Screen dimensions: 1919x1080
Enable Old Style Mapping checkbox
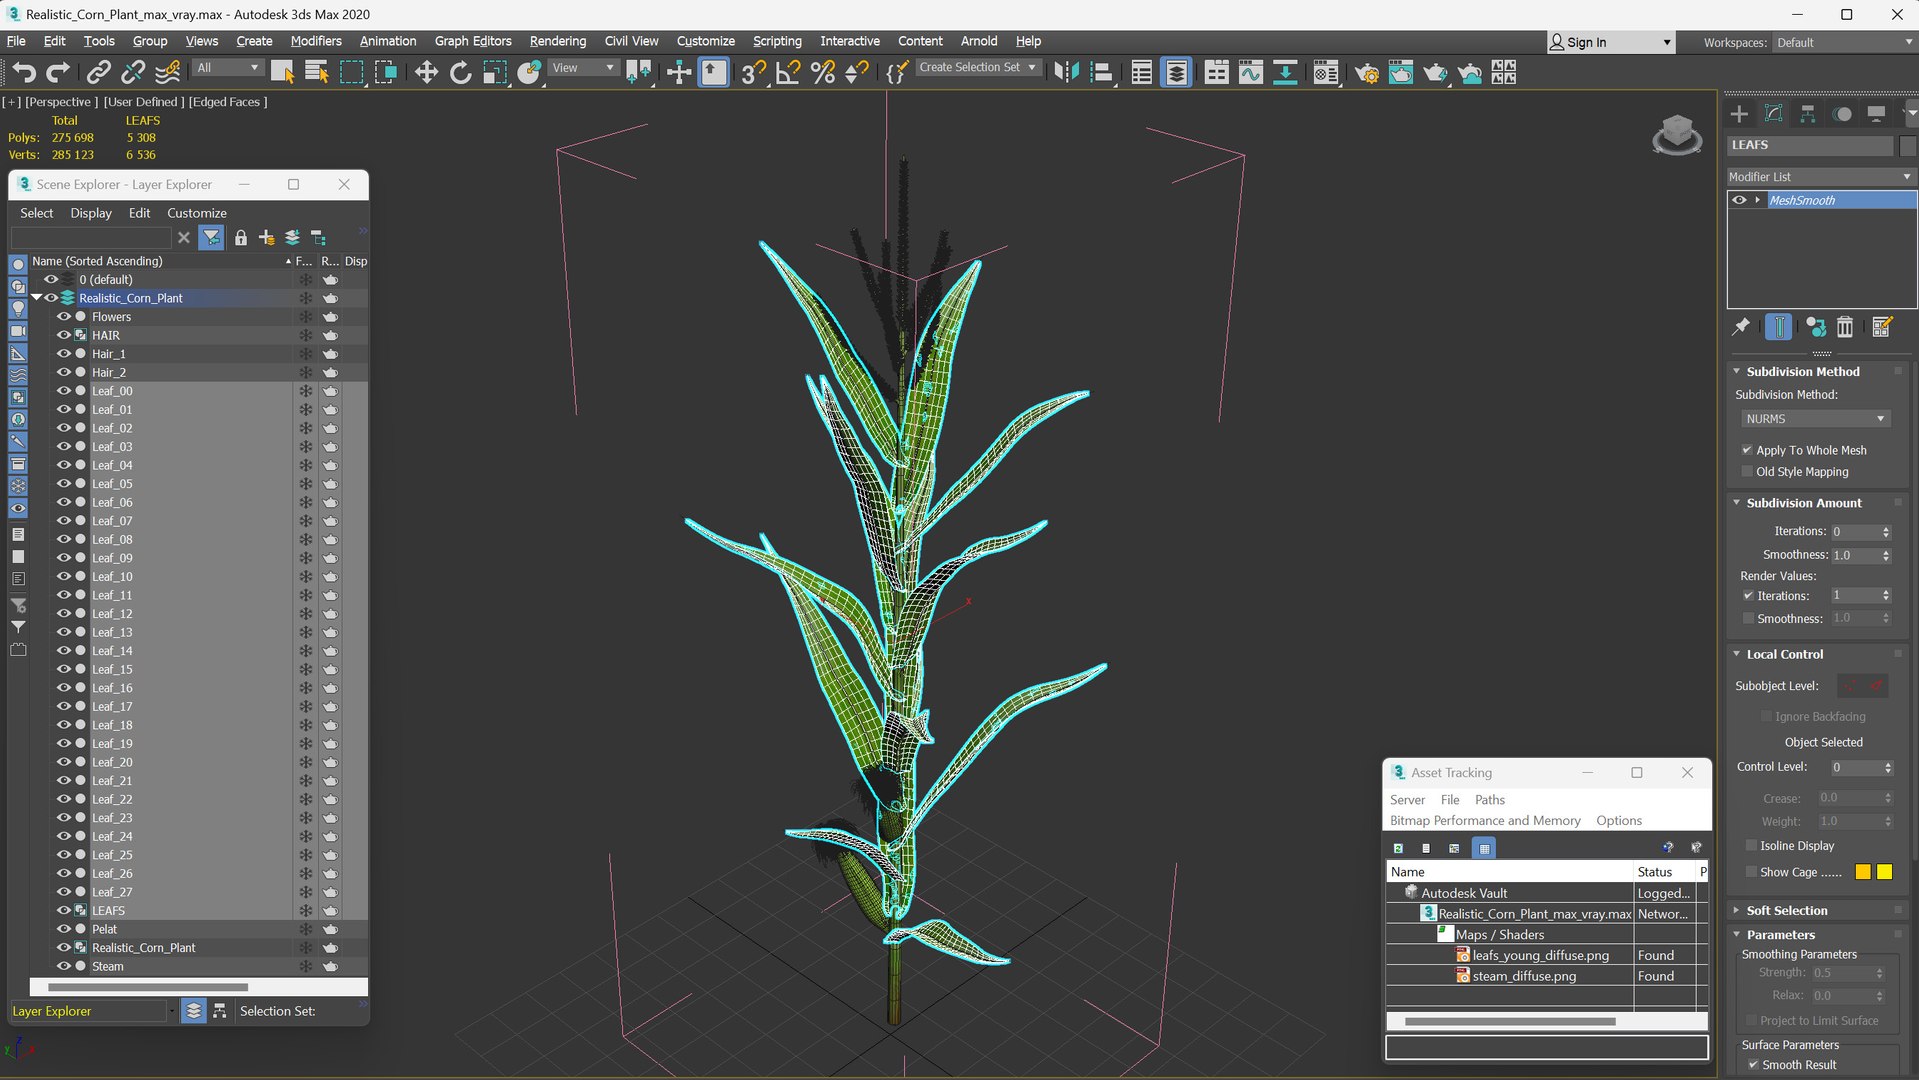1747,472
